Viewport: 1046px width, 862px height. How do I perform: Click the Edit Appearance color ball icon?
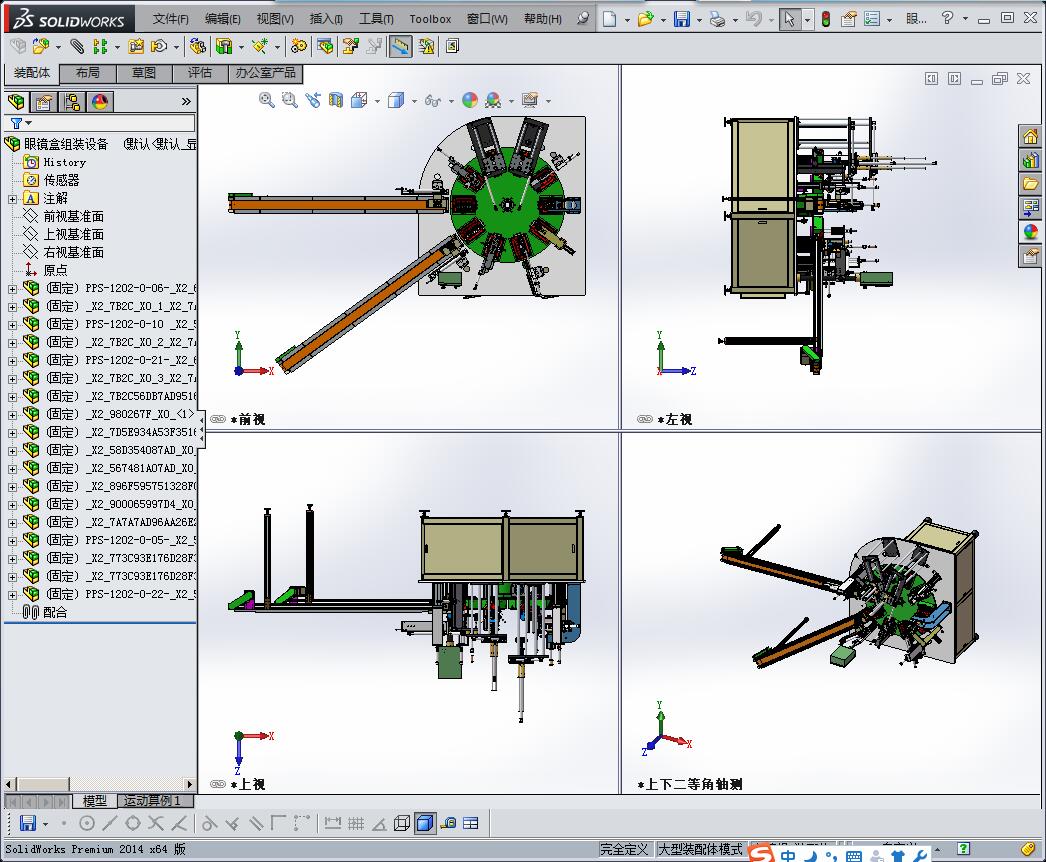pos(470,100)
